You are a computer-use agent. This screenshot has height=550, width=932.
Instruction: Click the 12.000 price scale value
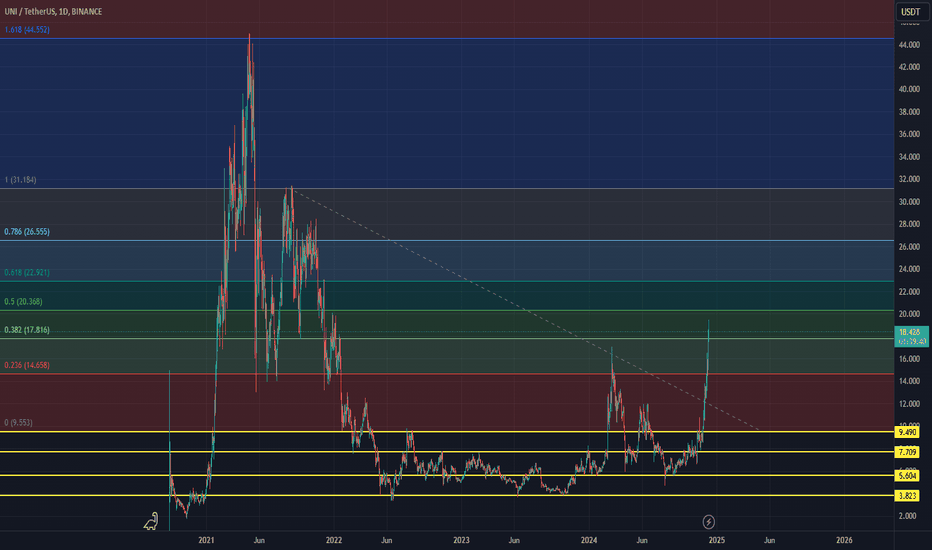coord(909,404)
